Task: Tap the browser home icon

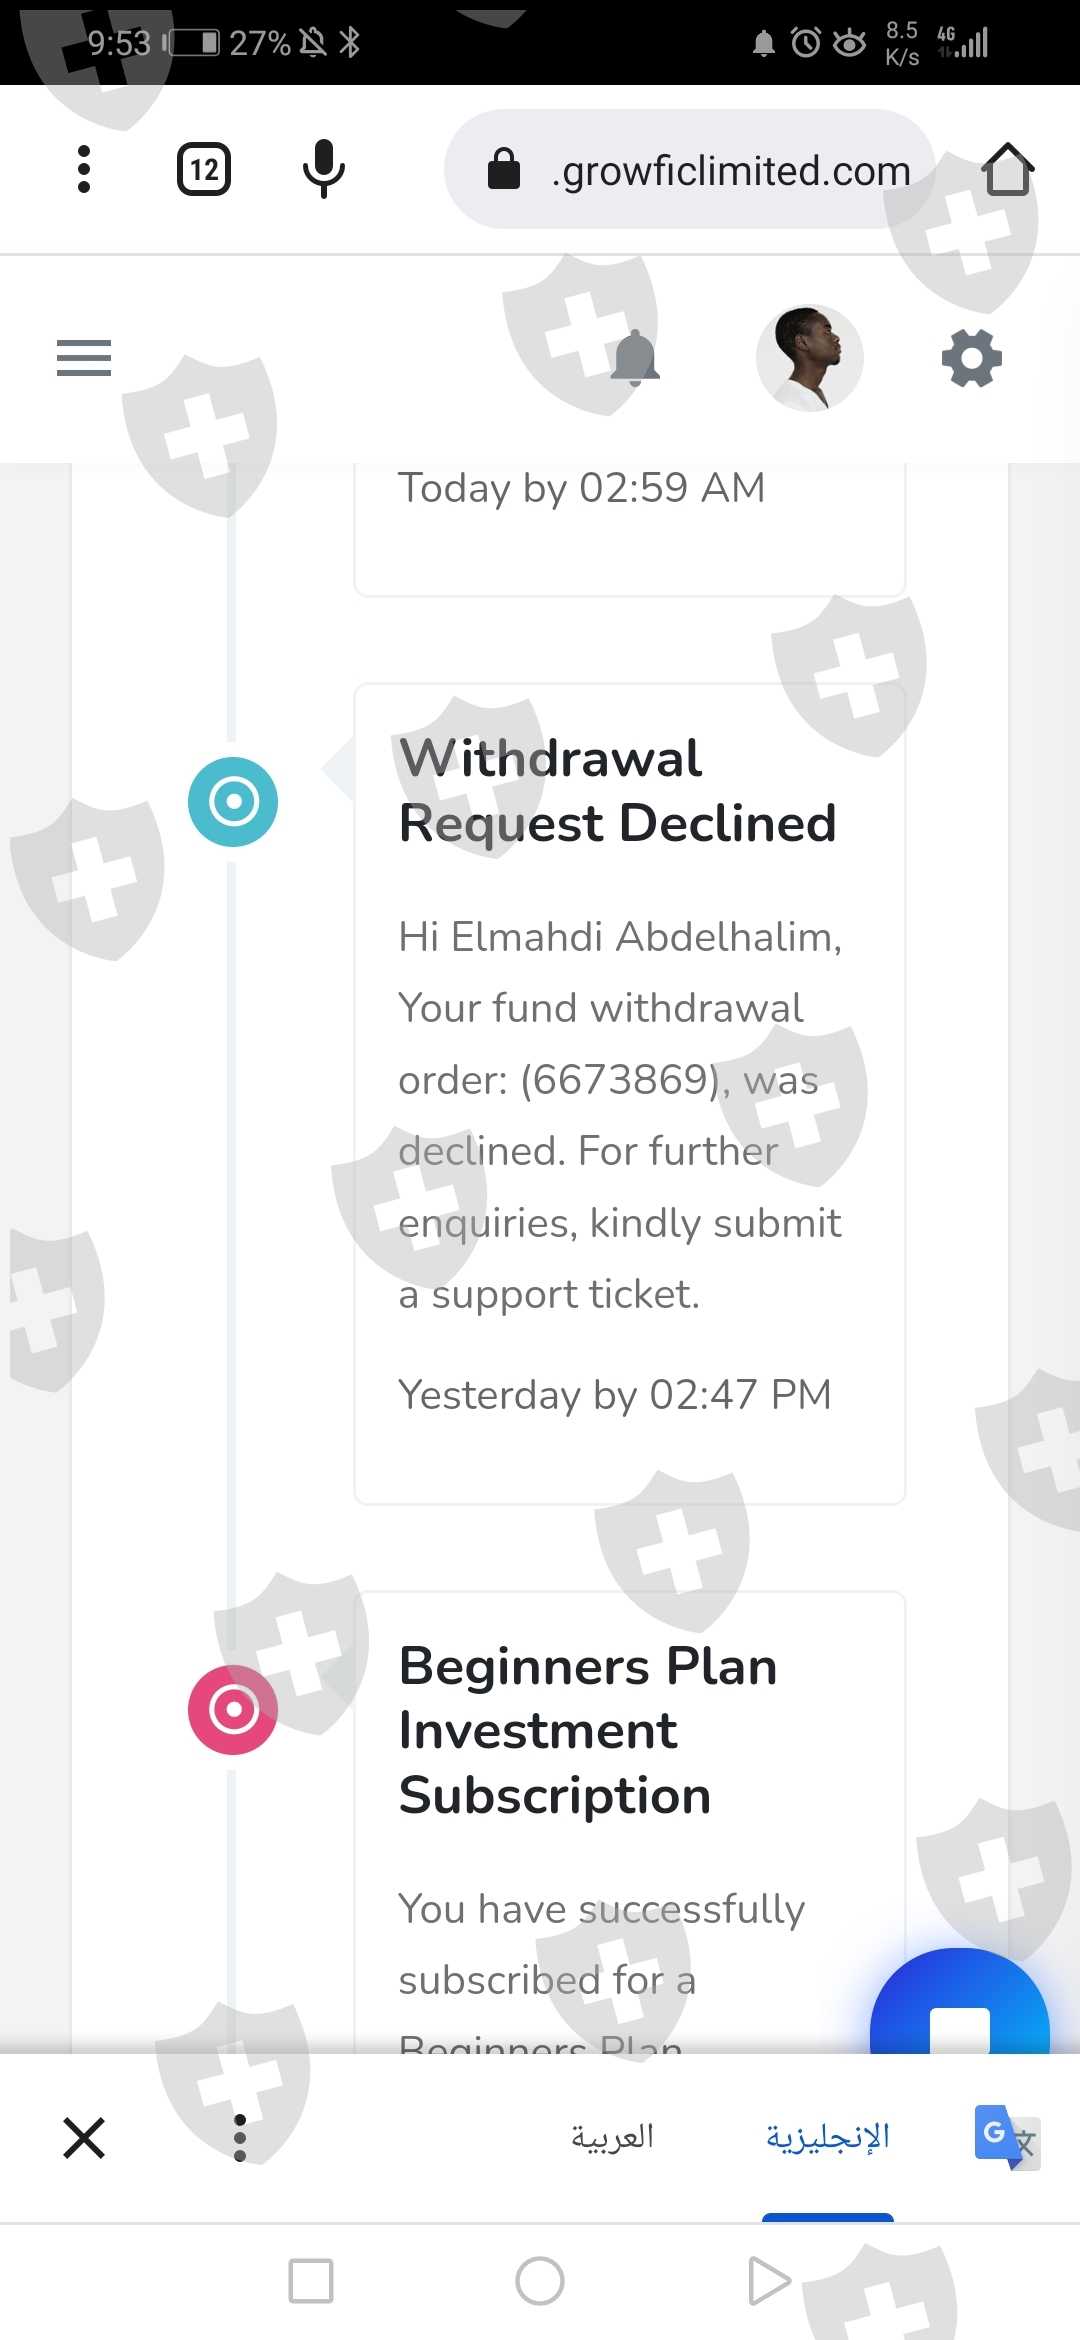Action: pos(1007,169)
